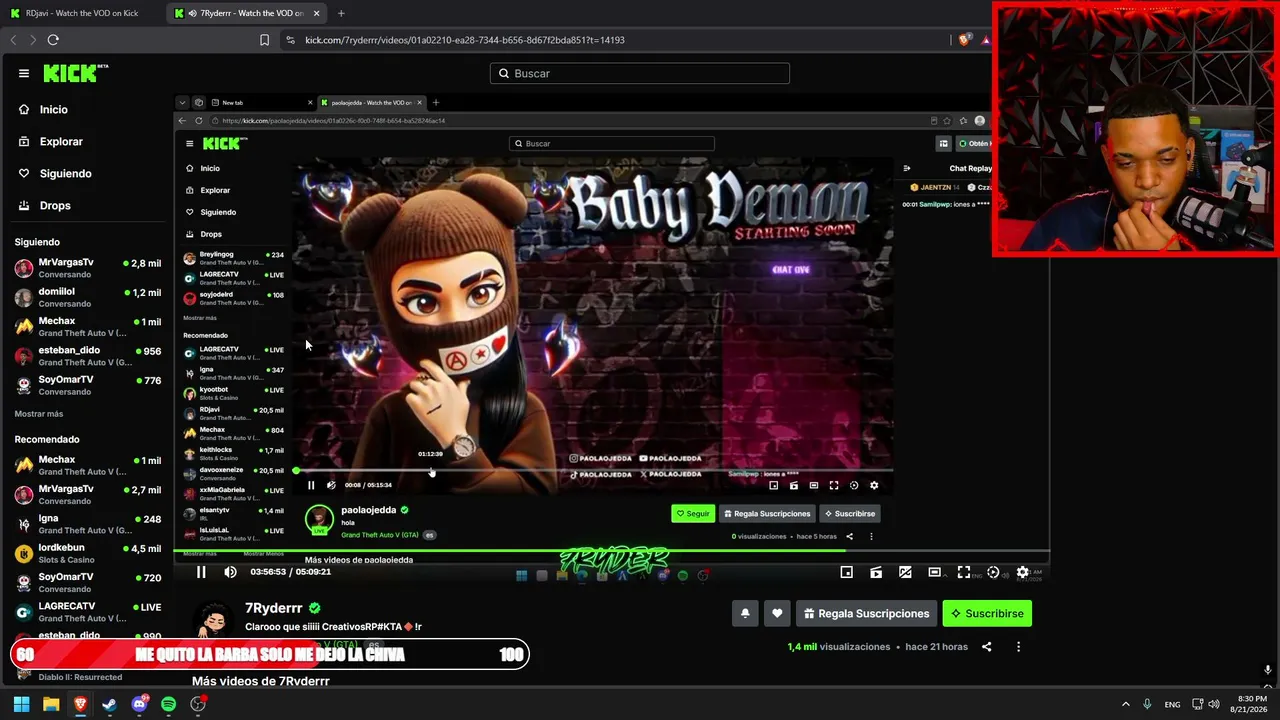Bookmark this page
The width and height of the screenshot is (1280, 720).
click(x=264, y=40)
